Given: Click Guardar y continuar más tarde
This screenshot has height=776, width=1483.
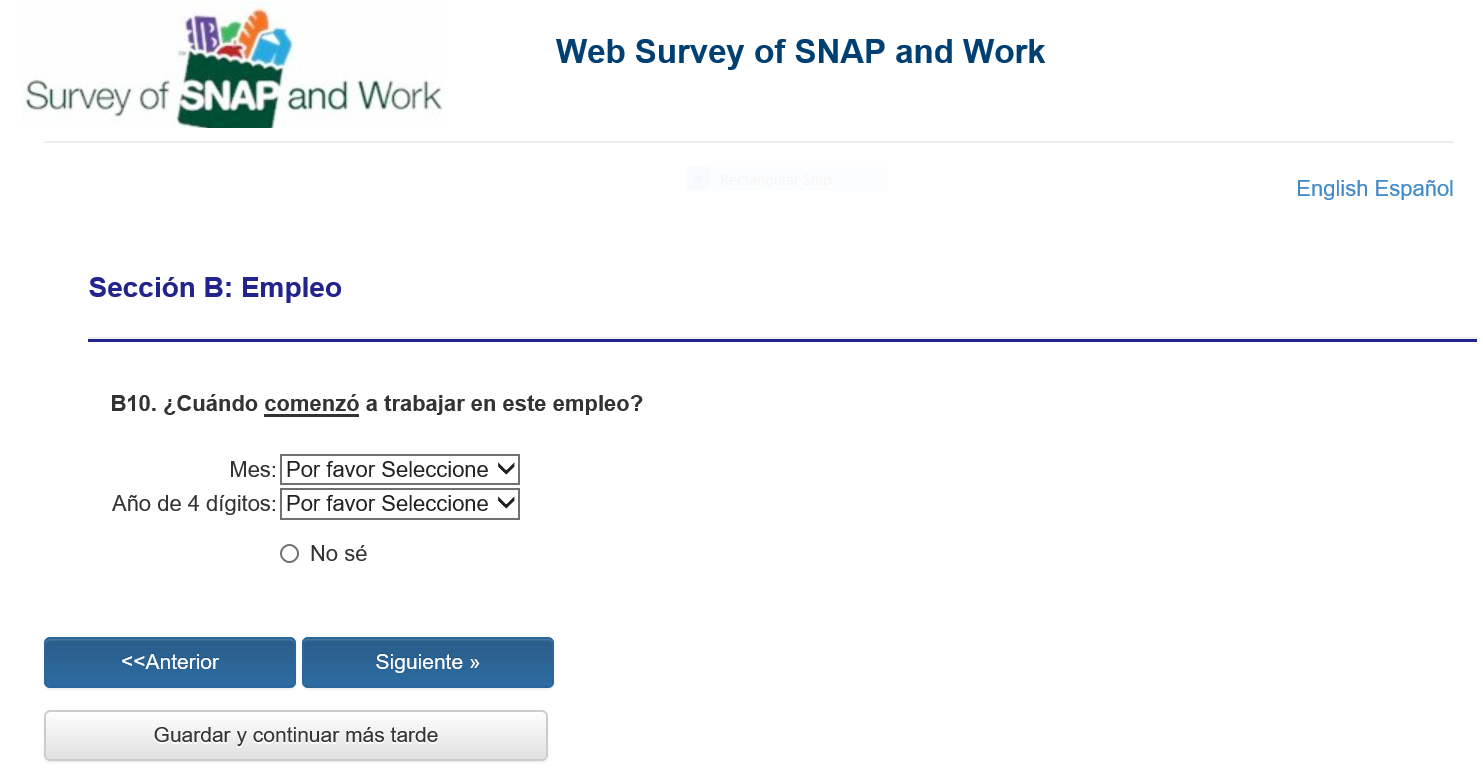Looking at the screenshot, I should [x=296, y=735].
